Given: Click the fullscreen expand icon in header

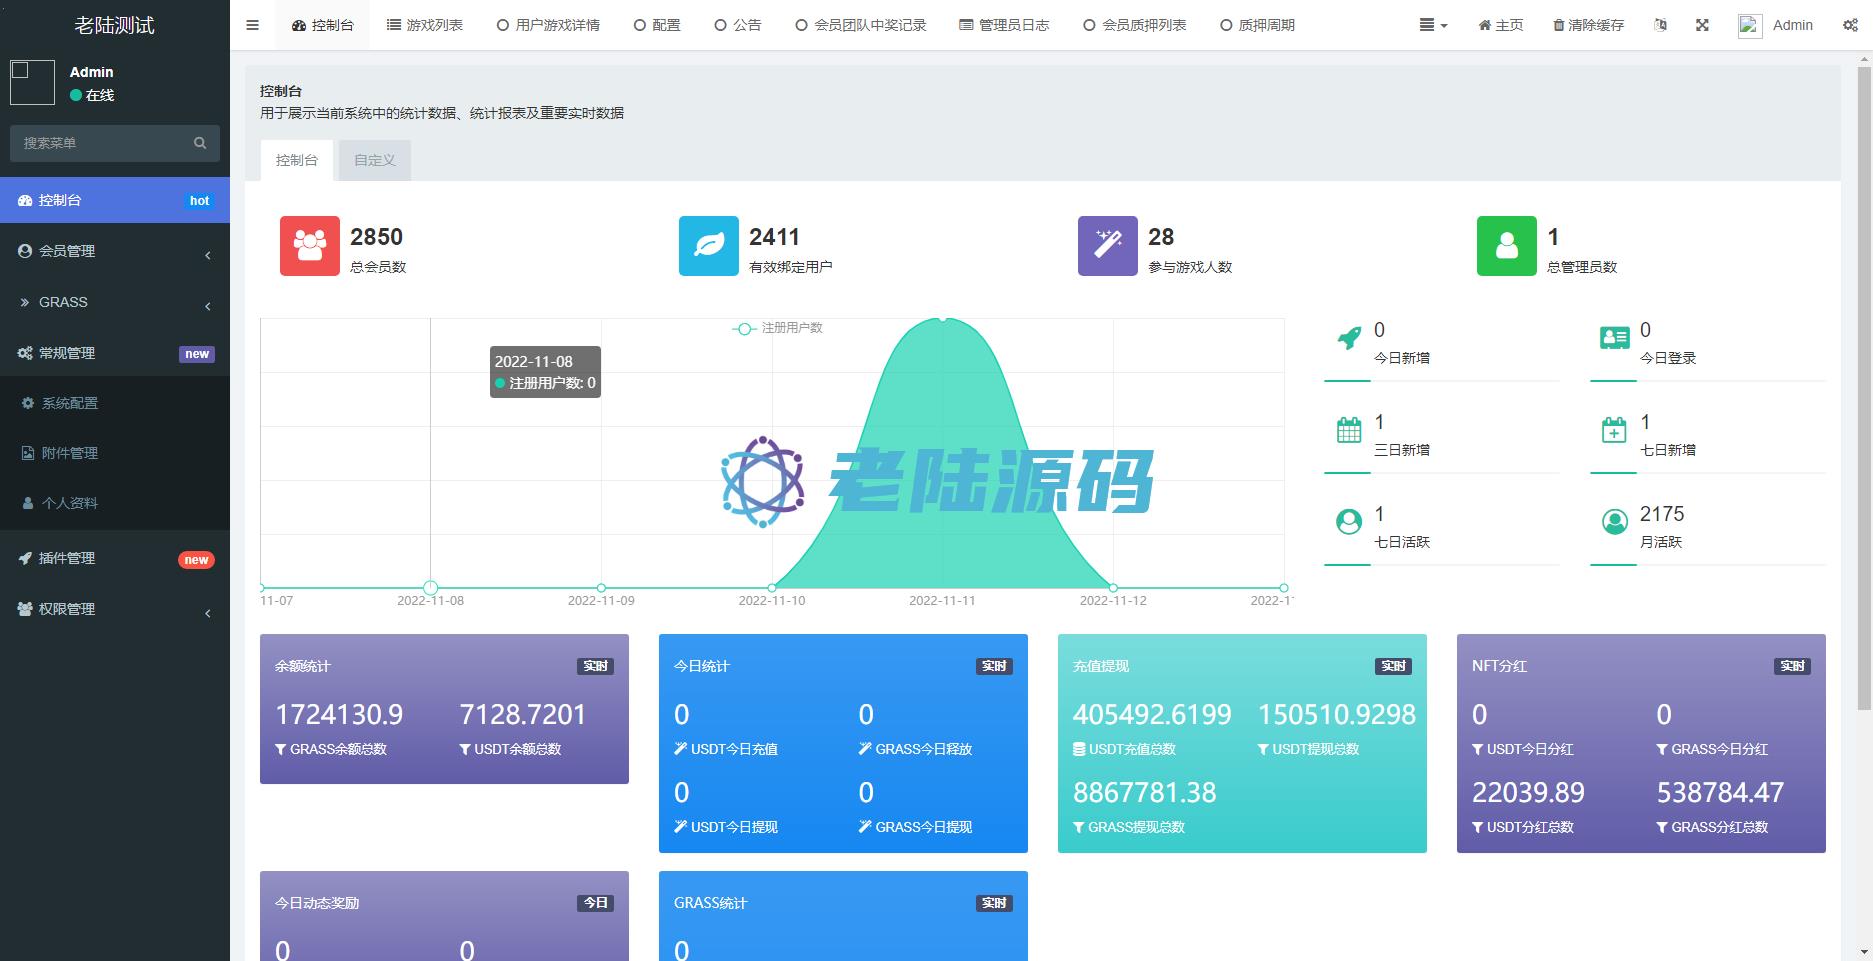Looking at the screenshot, I should click(1702, 25).
